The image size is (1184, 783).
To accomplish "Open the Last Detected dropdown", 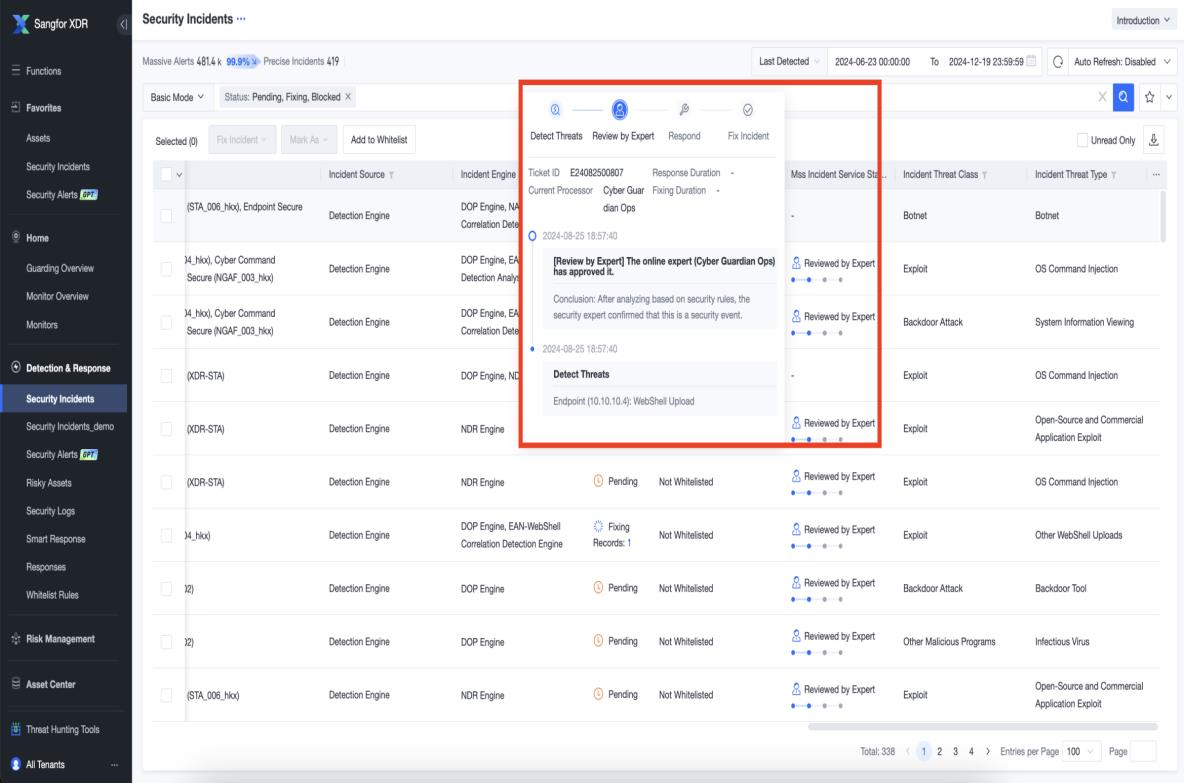I will point(789,61).
